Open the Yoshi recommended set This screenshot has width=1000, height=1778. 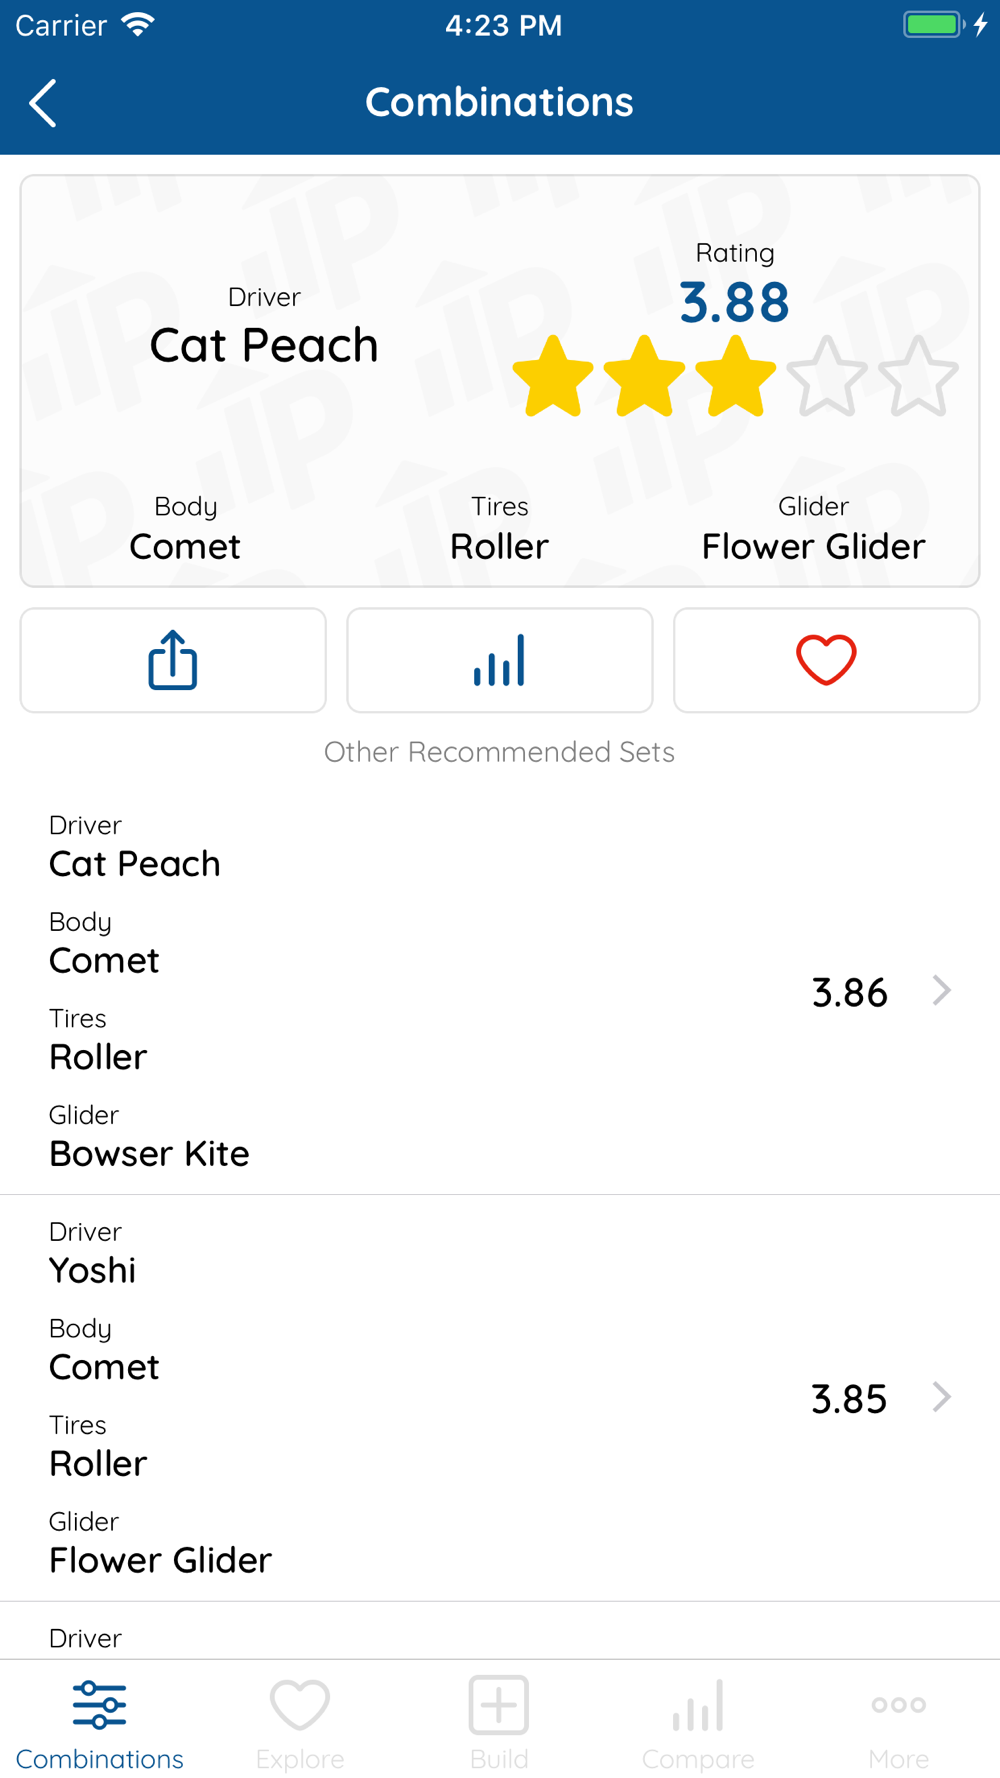(x=500, y=1398)
